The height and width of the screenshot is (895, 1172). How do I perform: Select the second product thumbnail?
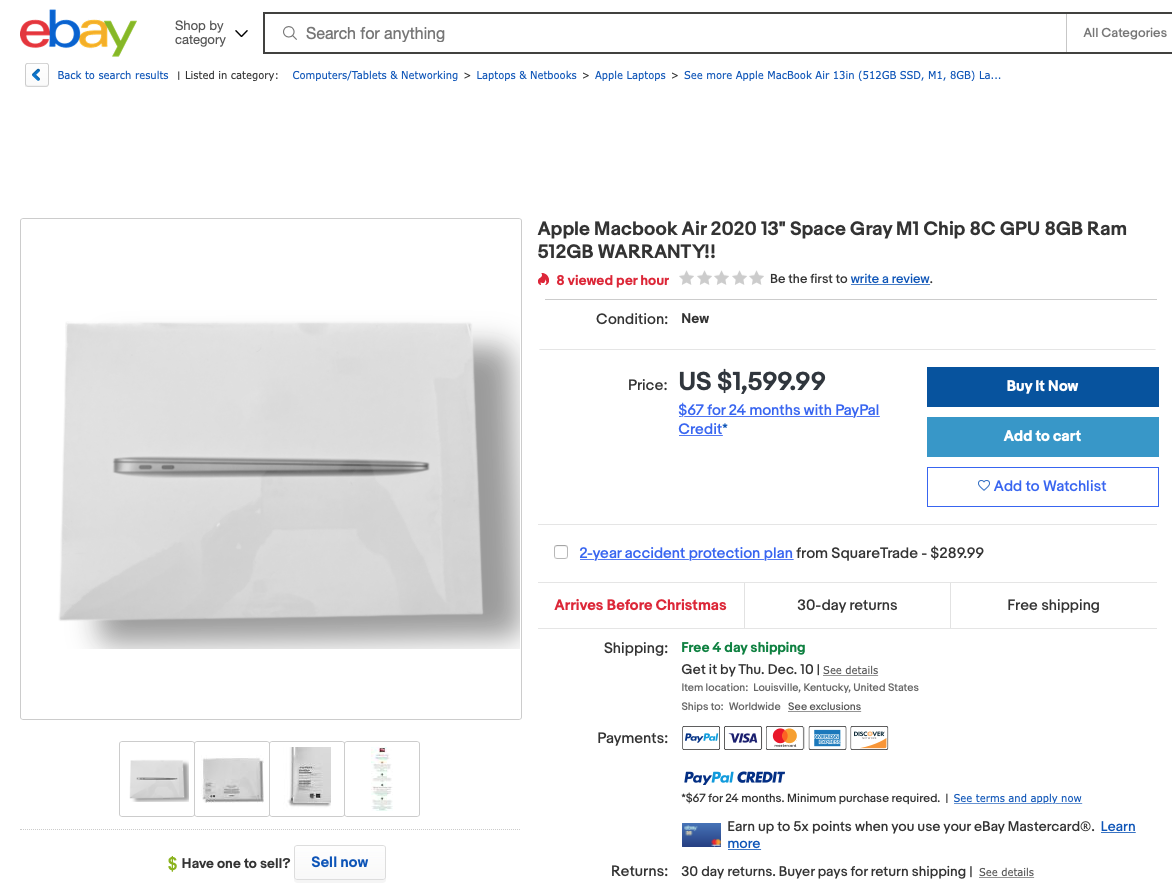coord(232,778)
